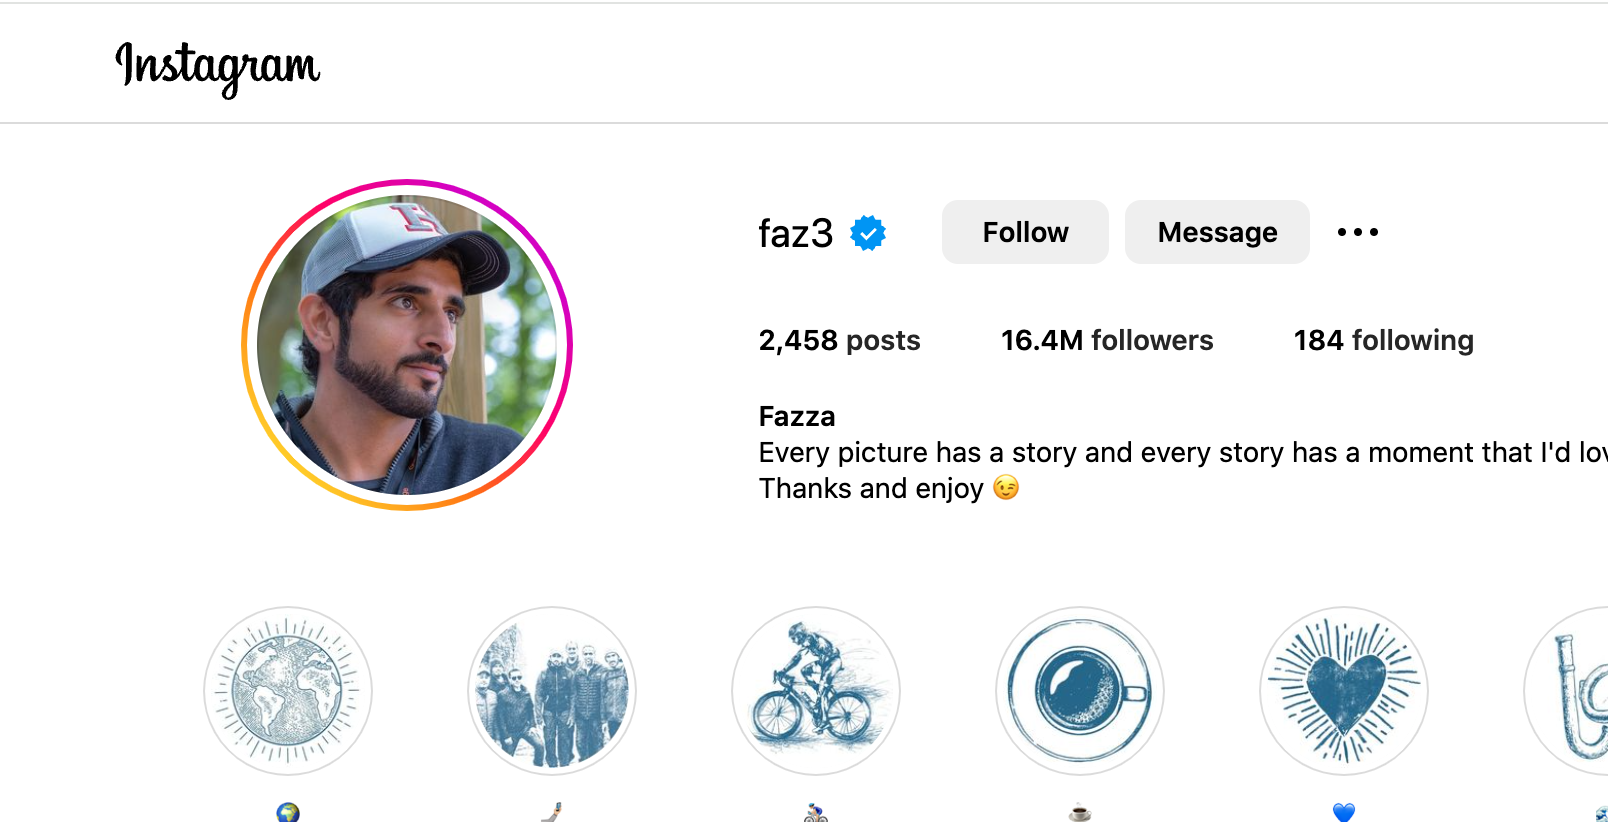Image resolution: width=1608 pixels, height=822 pixels.
Task: Open the 16.4M followers list
Action: 1107,341
